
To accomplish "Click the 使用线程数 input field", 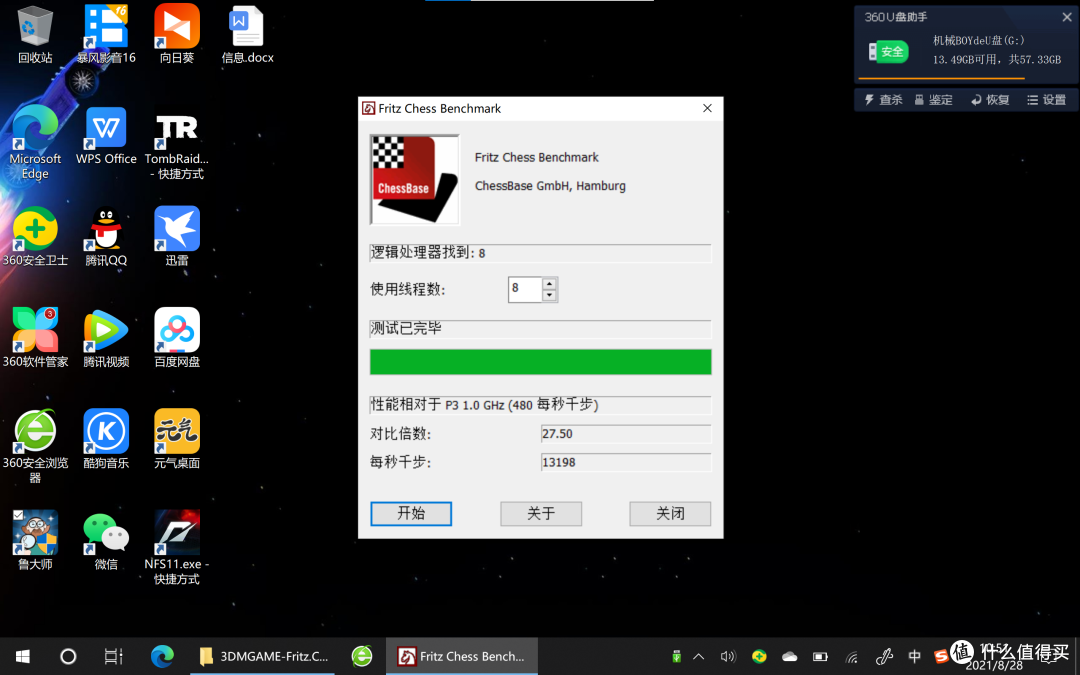I will click(525, 289).
